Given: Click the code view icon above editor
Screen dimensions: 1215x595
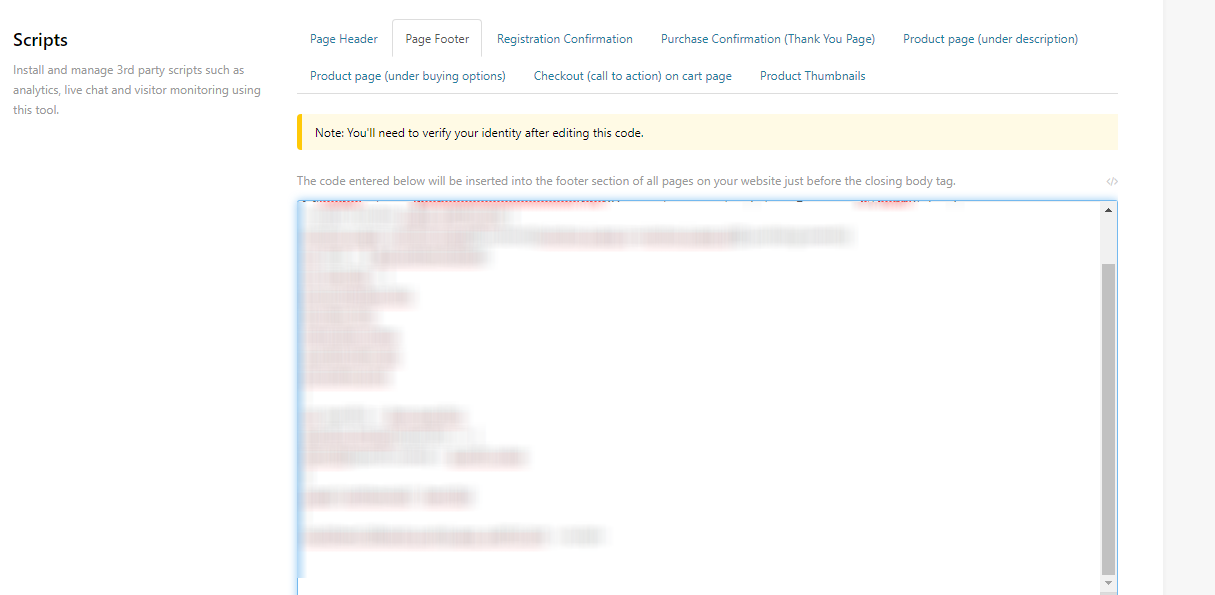Looking at the screenshot, I should (1112, 182).
